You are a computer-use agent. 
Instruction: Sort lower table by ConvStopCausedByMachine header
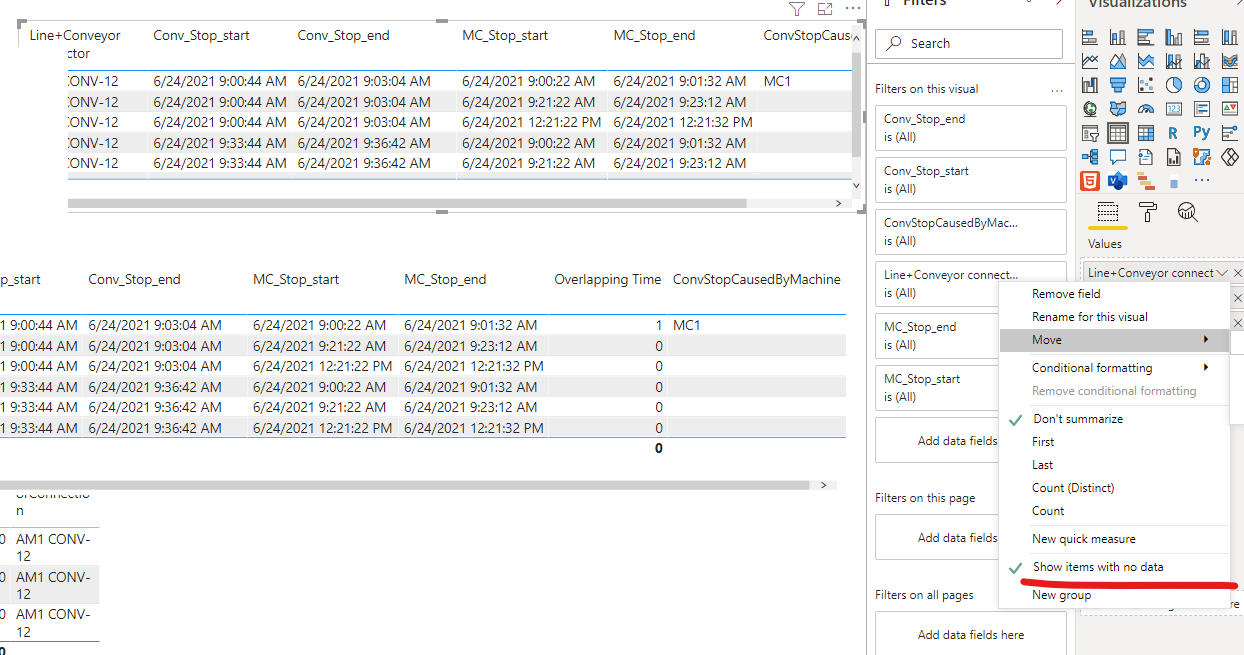tap(757, 279)
